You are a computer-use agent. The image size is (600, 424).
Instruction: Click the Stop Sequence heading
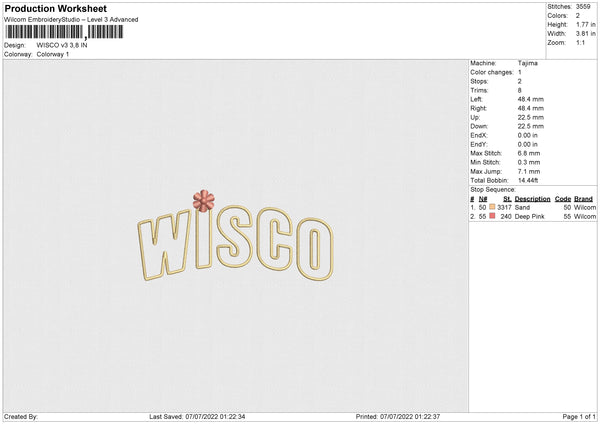click(493, 190)
